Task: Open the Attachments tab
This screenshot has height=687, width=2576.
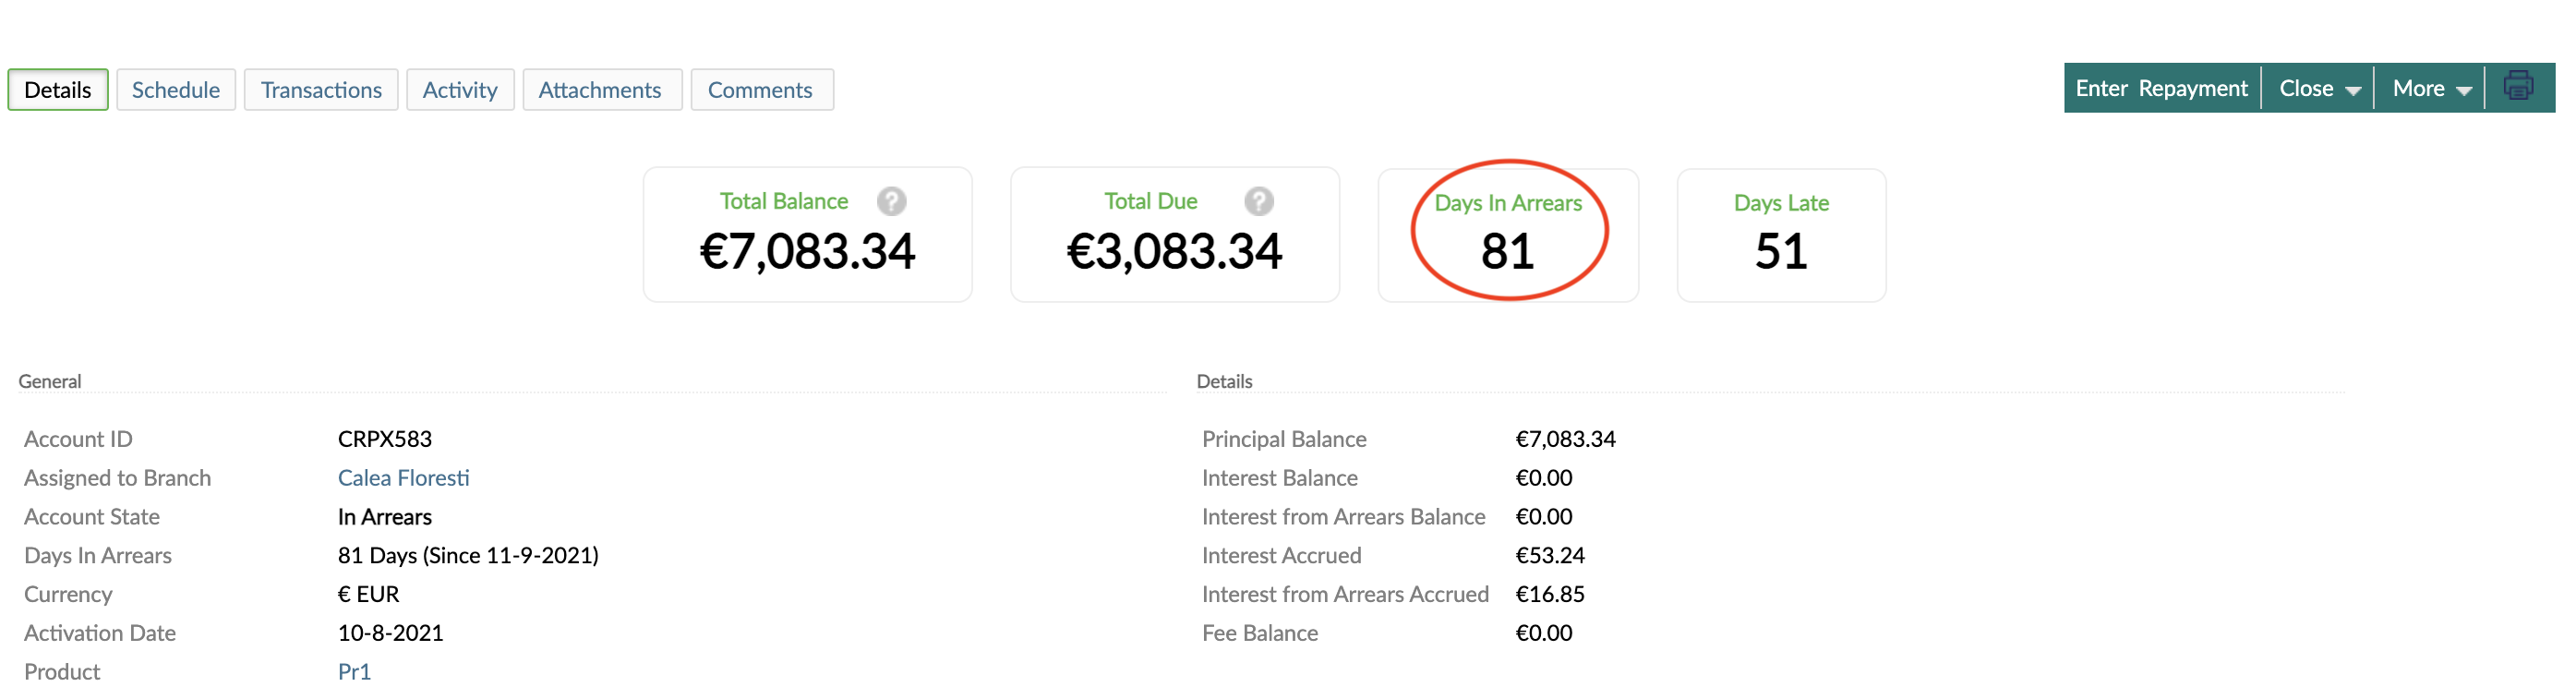Action: [601, 89]
